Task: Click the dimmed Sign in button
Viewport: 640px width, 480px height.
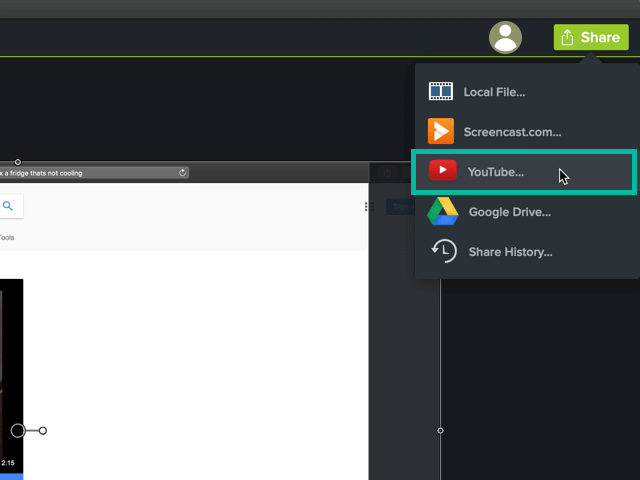Action: 400,207
